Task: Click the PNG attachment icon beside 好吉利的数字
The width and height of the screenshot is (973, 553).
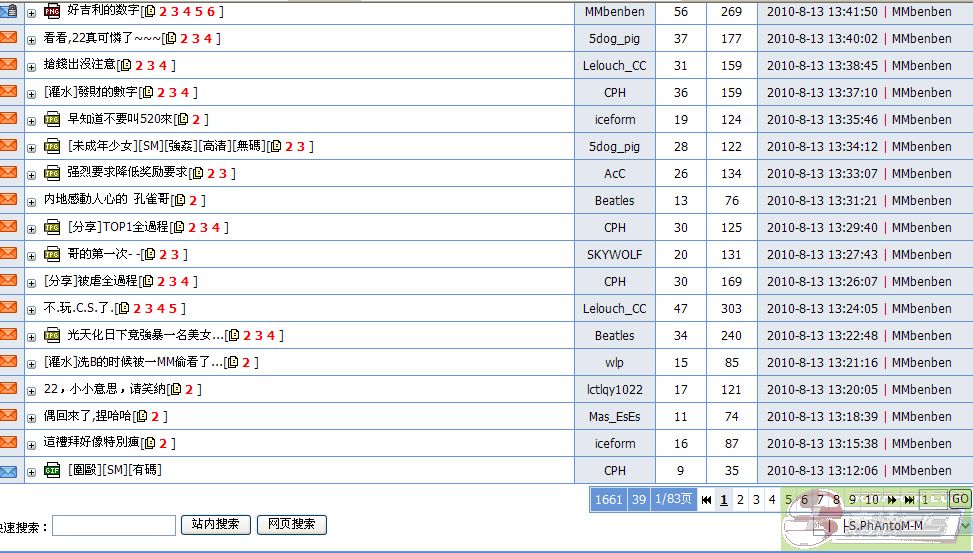Action: [52, 12]
